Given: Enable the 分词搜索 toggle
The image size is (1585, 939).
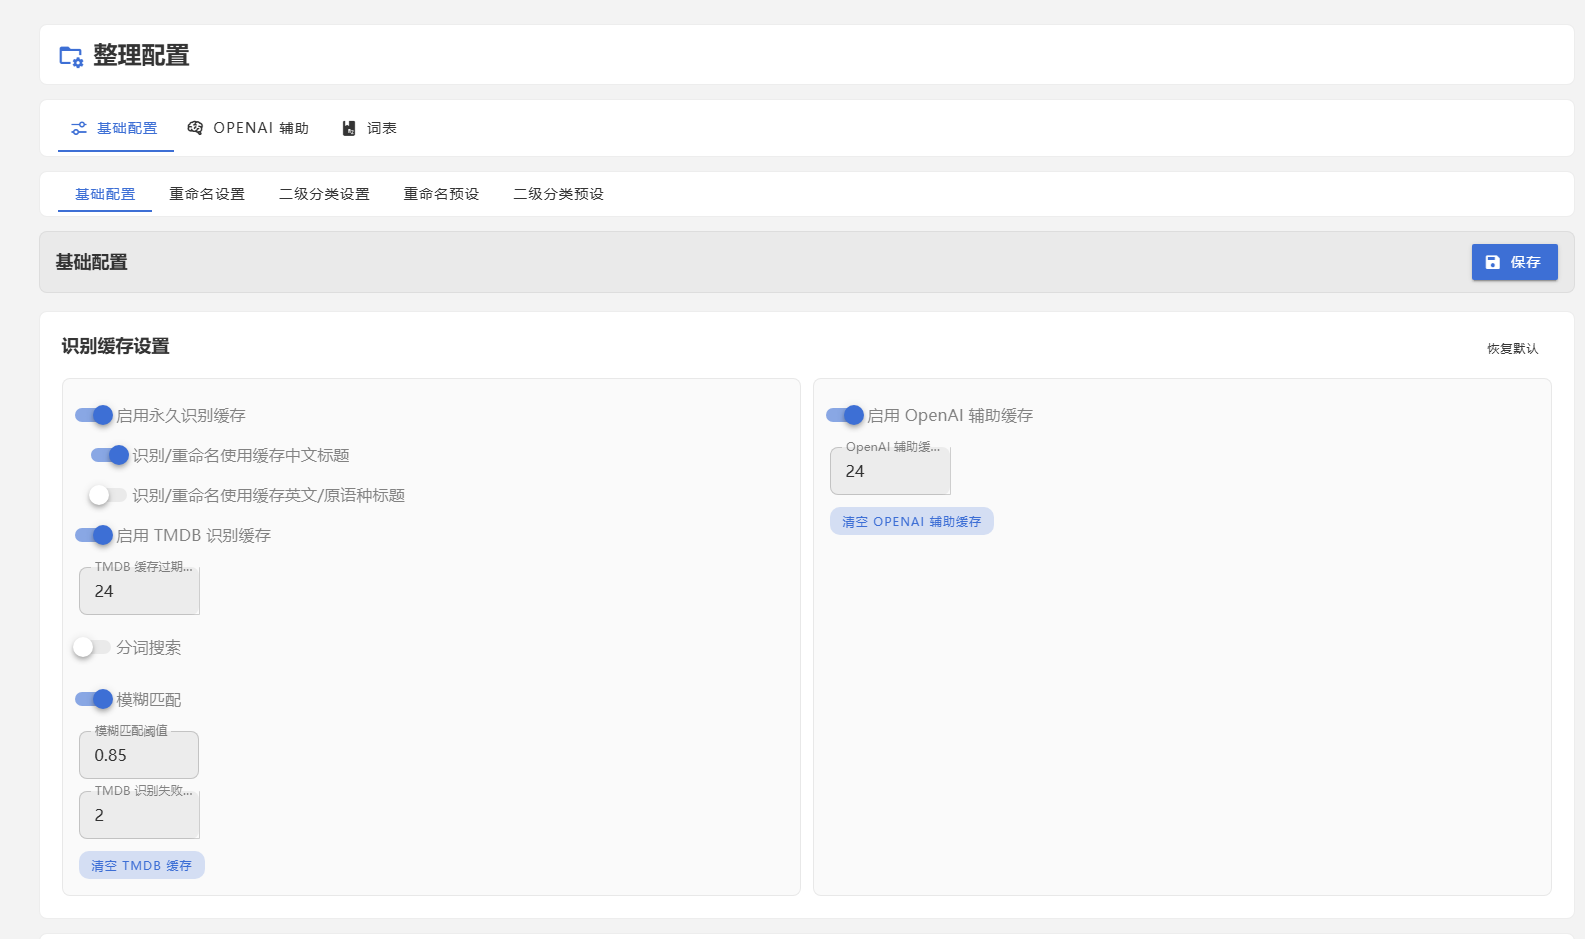Looking at the screenshot, I should (x=91, y=647).
